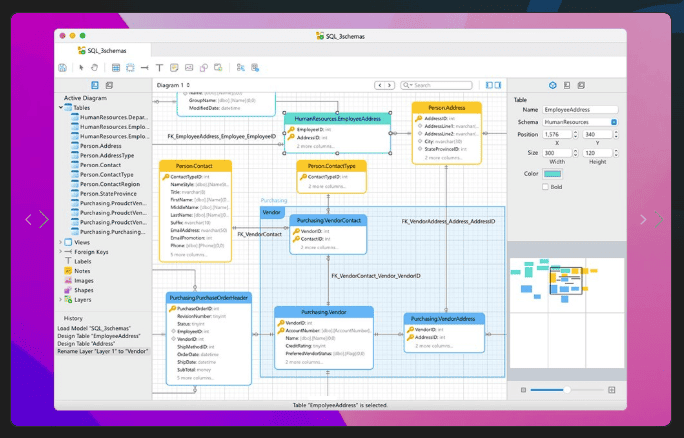Select the Purchasing.Vendor table header on canvas
Screen dimensions: 684x438
324,312
